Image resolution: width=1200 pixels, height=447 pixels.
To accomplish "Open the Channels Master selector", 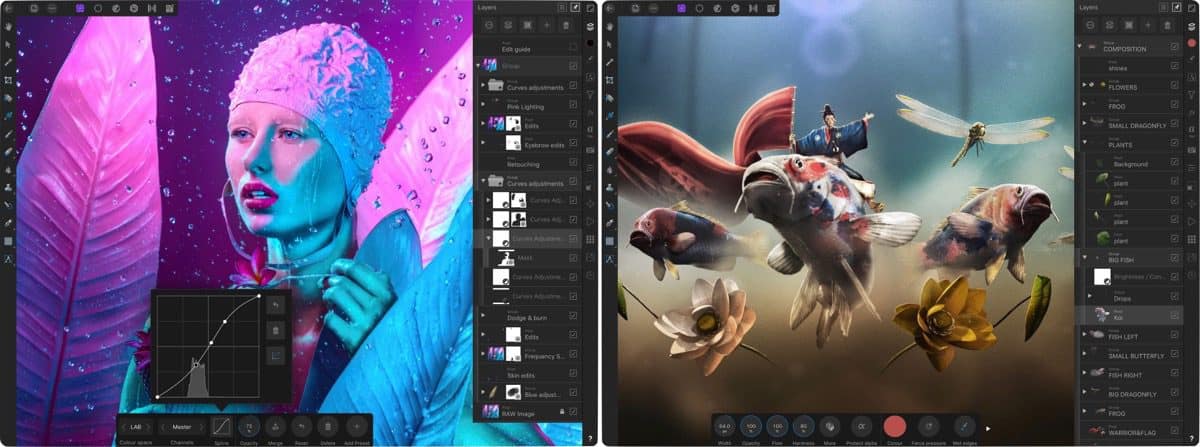I will [x=182, y=426].
